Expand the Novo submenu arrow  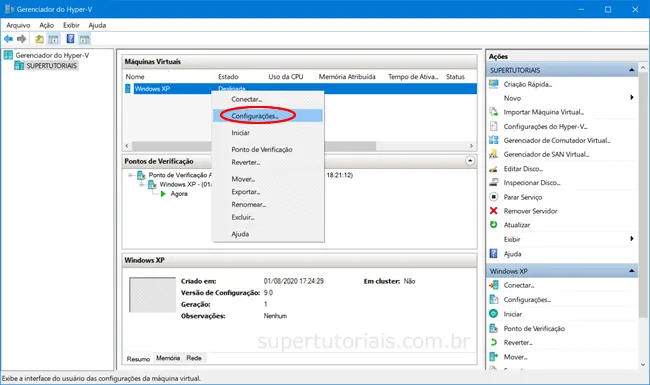tap(632, 97)
